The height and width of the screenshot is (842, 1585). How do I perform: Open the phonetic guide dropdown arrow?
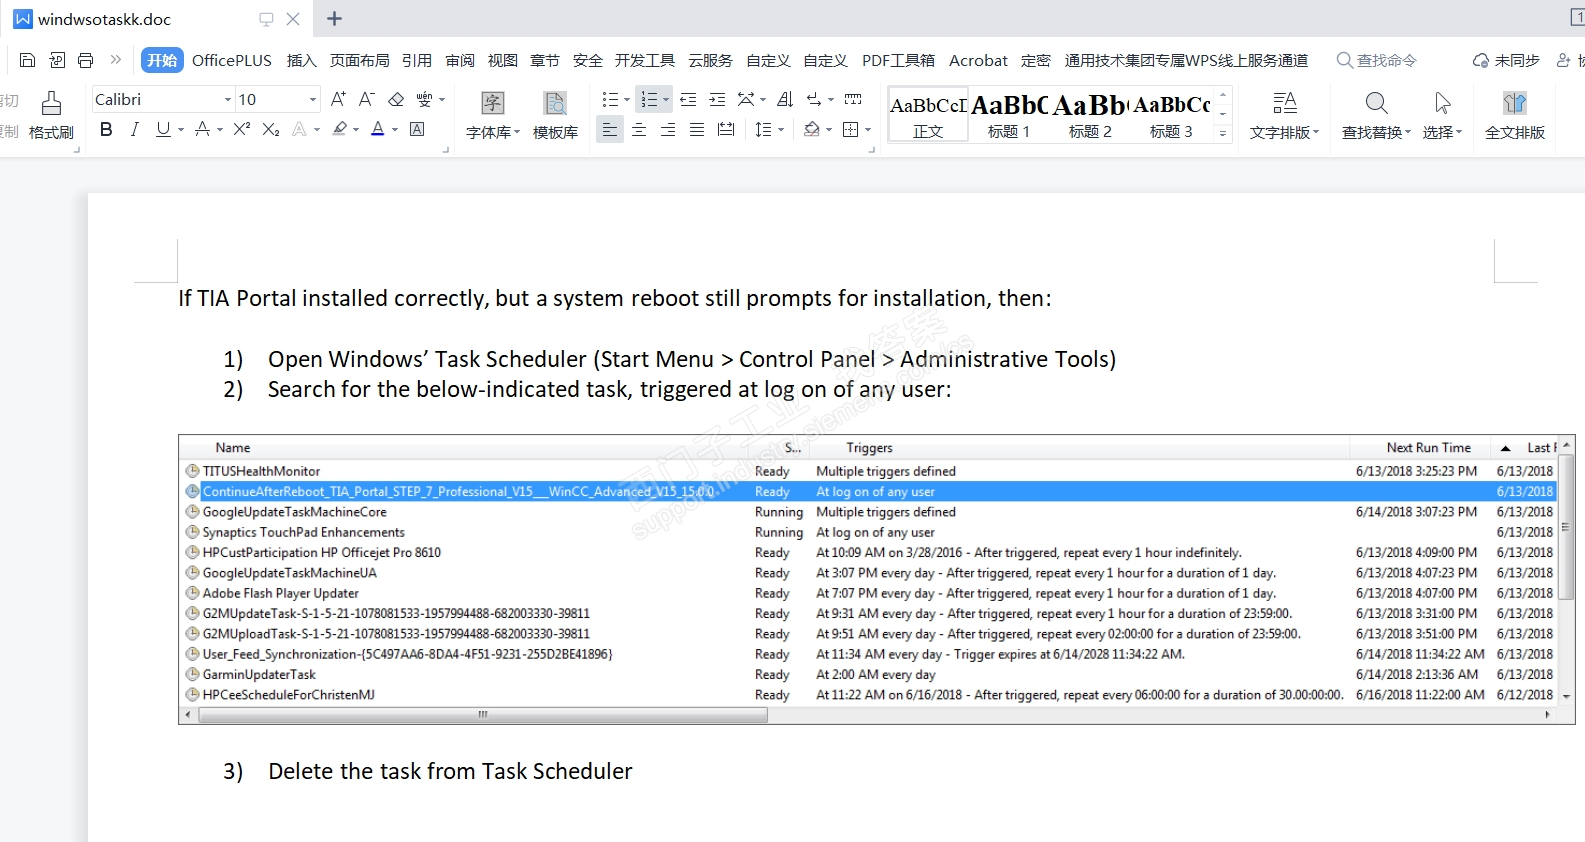(x=441, y=99)
